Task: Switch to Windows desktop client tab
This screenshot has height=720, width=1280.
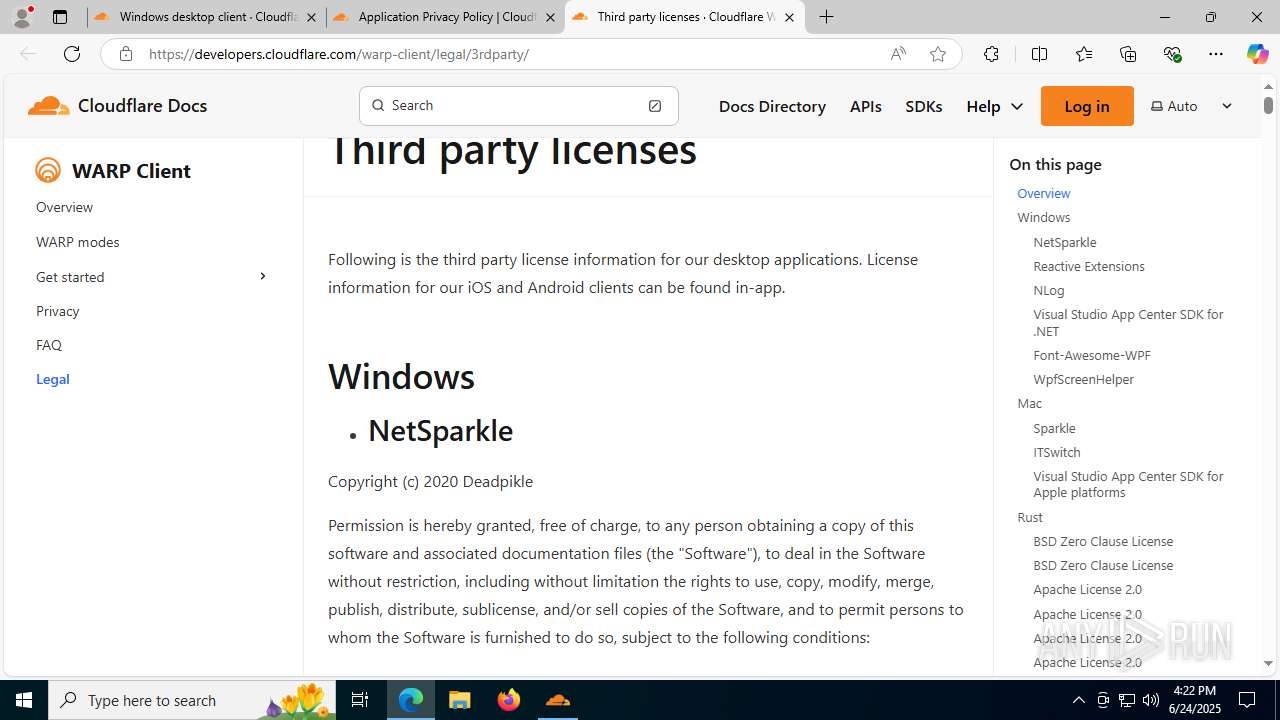Action: pyautogui.click(x=205, y=17)
